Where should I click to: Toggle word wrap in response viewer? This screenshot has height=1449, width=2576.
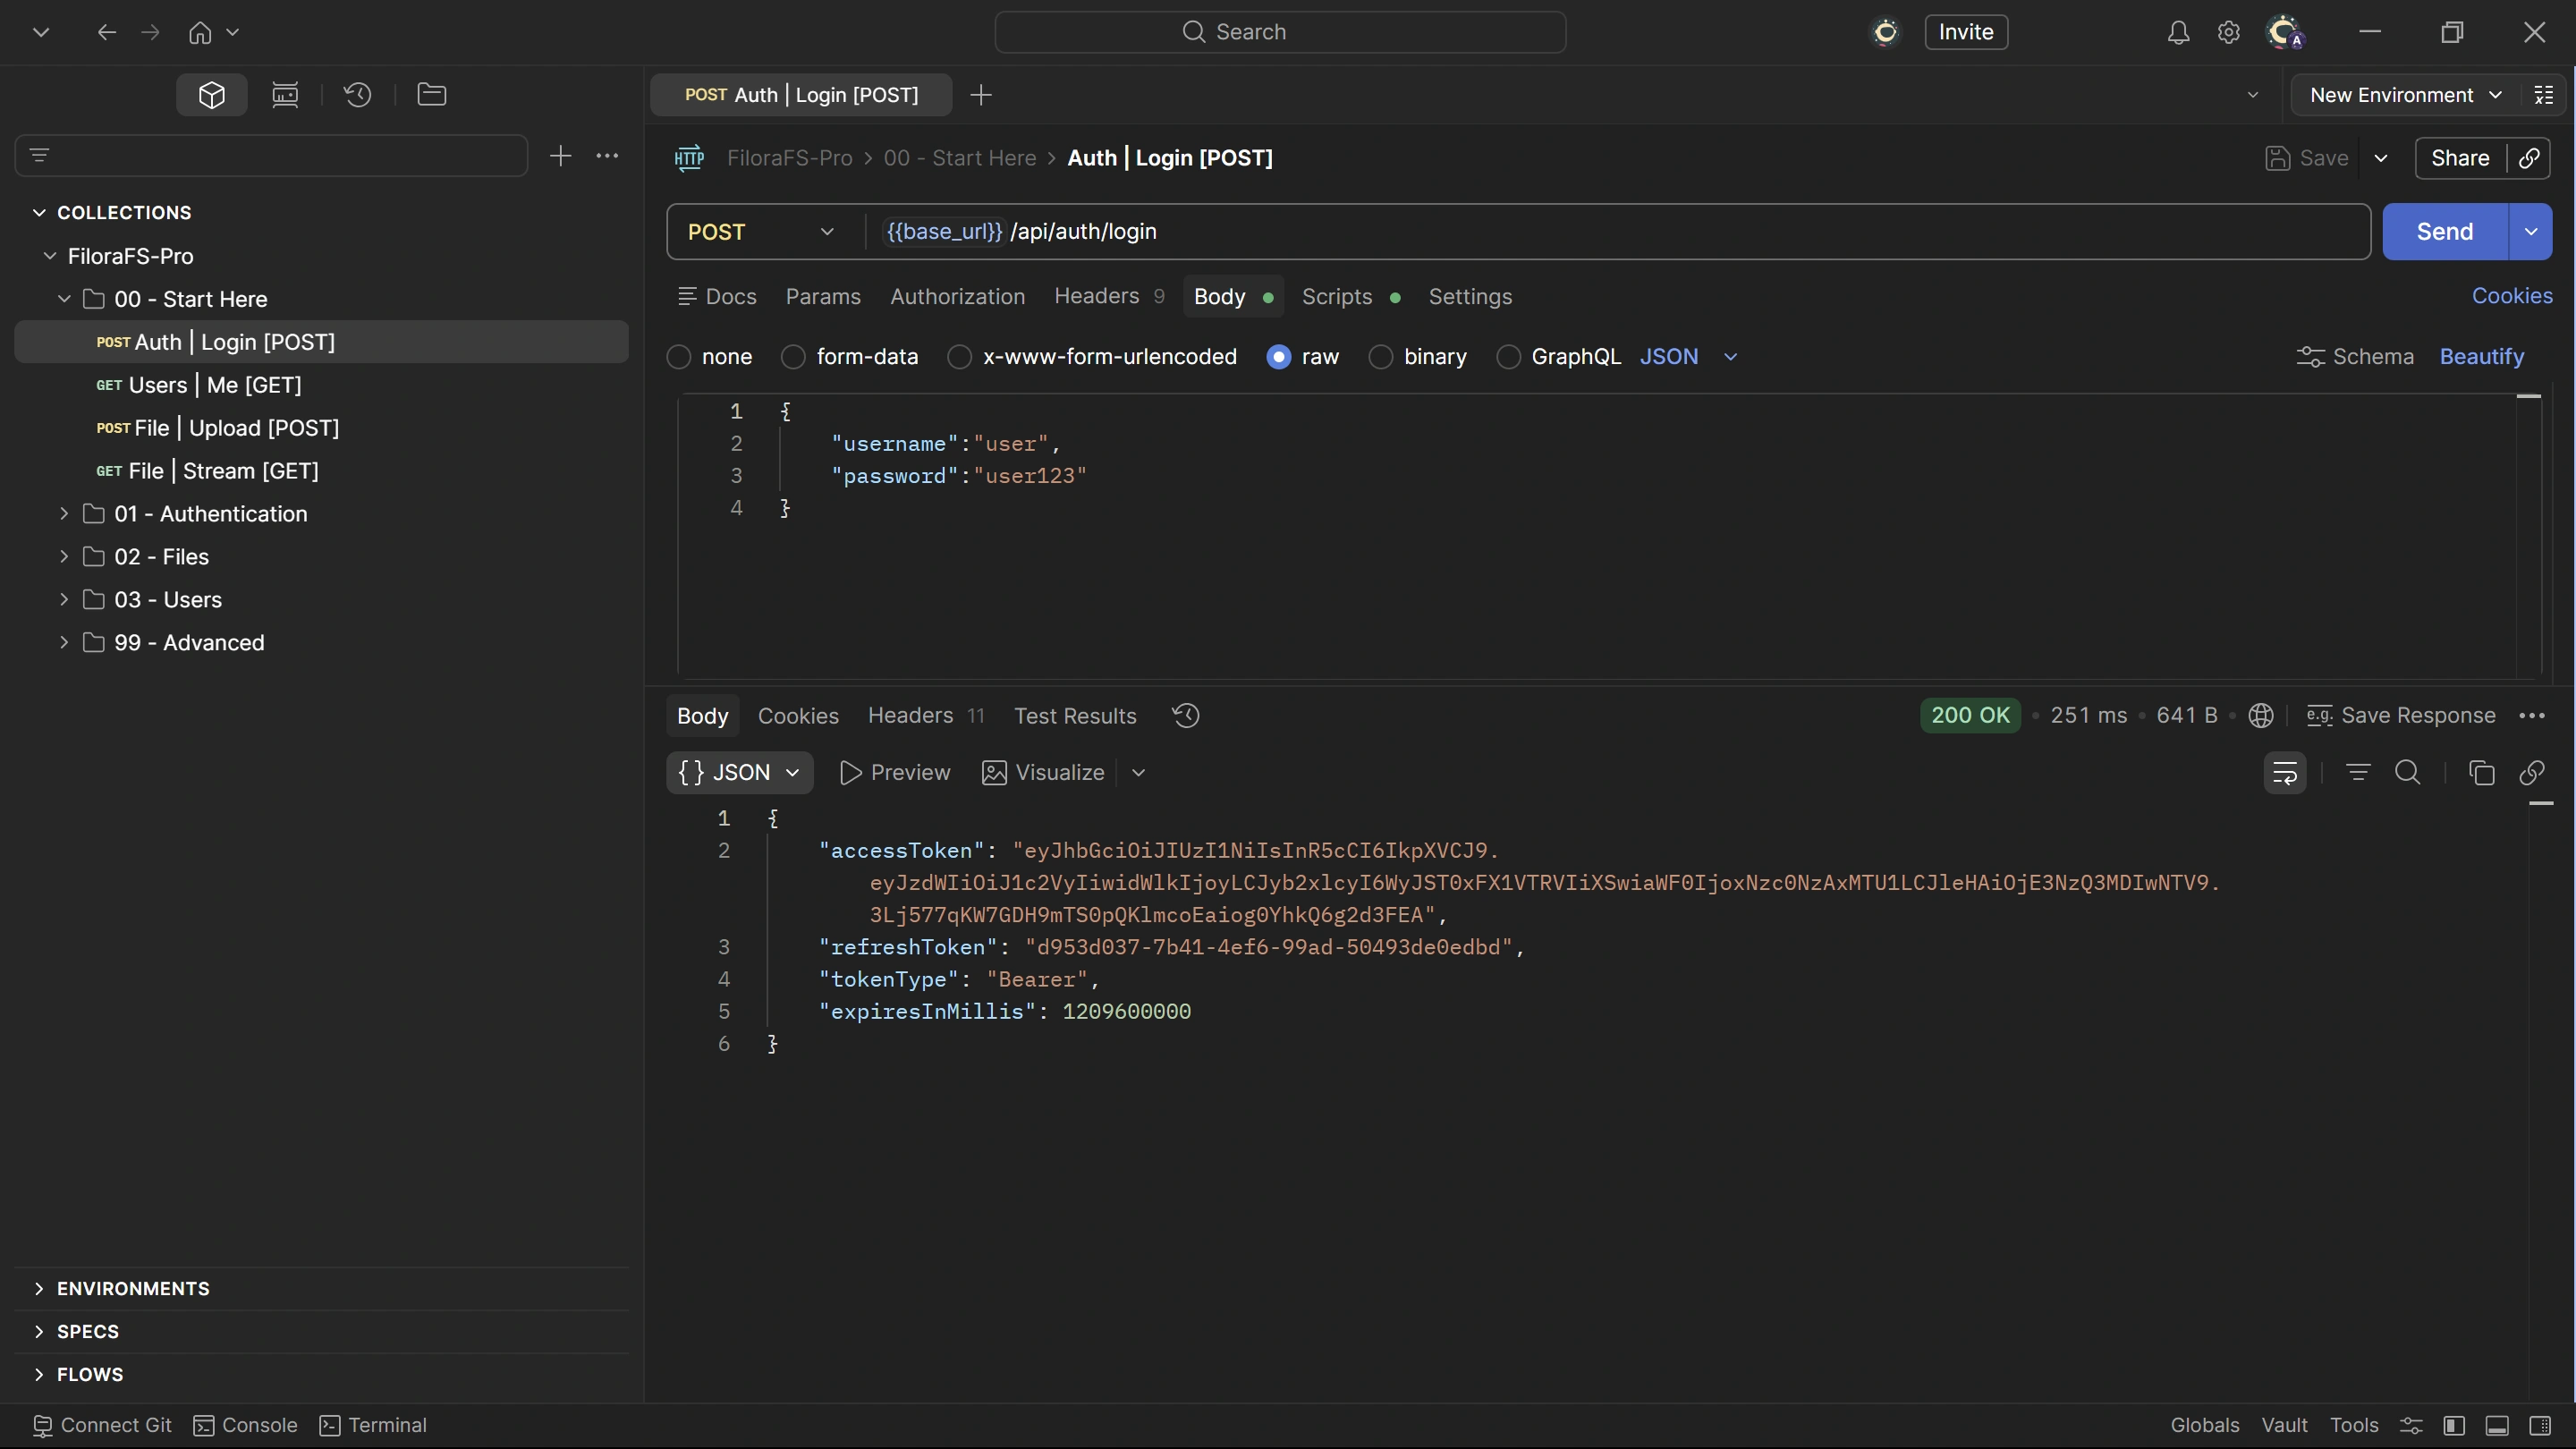coord(2285,772)
